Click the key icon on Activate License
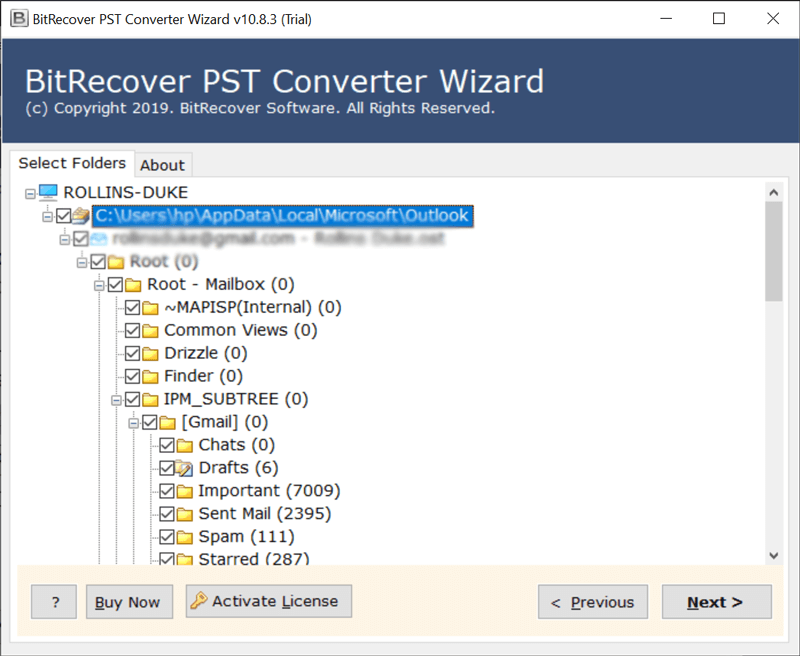 tap(199, 601)
